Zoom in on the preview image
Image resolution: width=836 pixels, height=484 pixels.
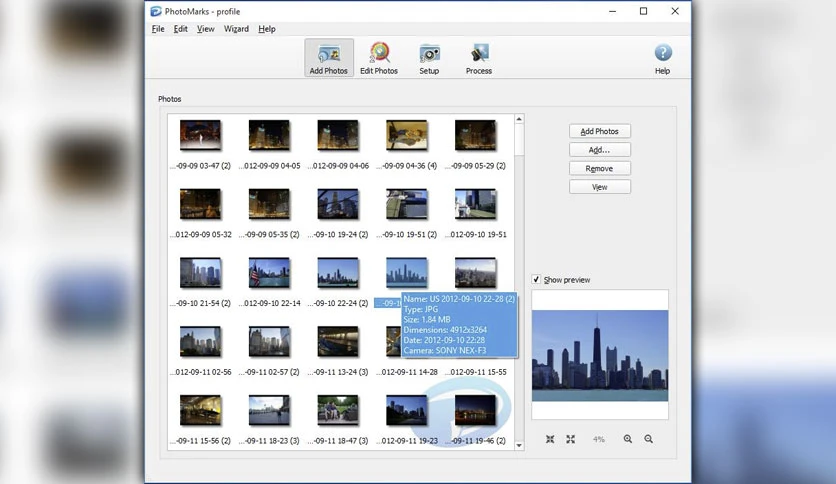coord(628,439)
